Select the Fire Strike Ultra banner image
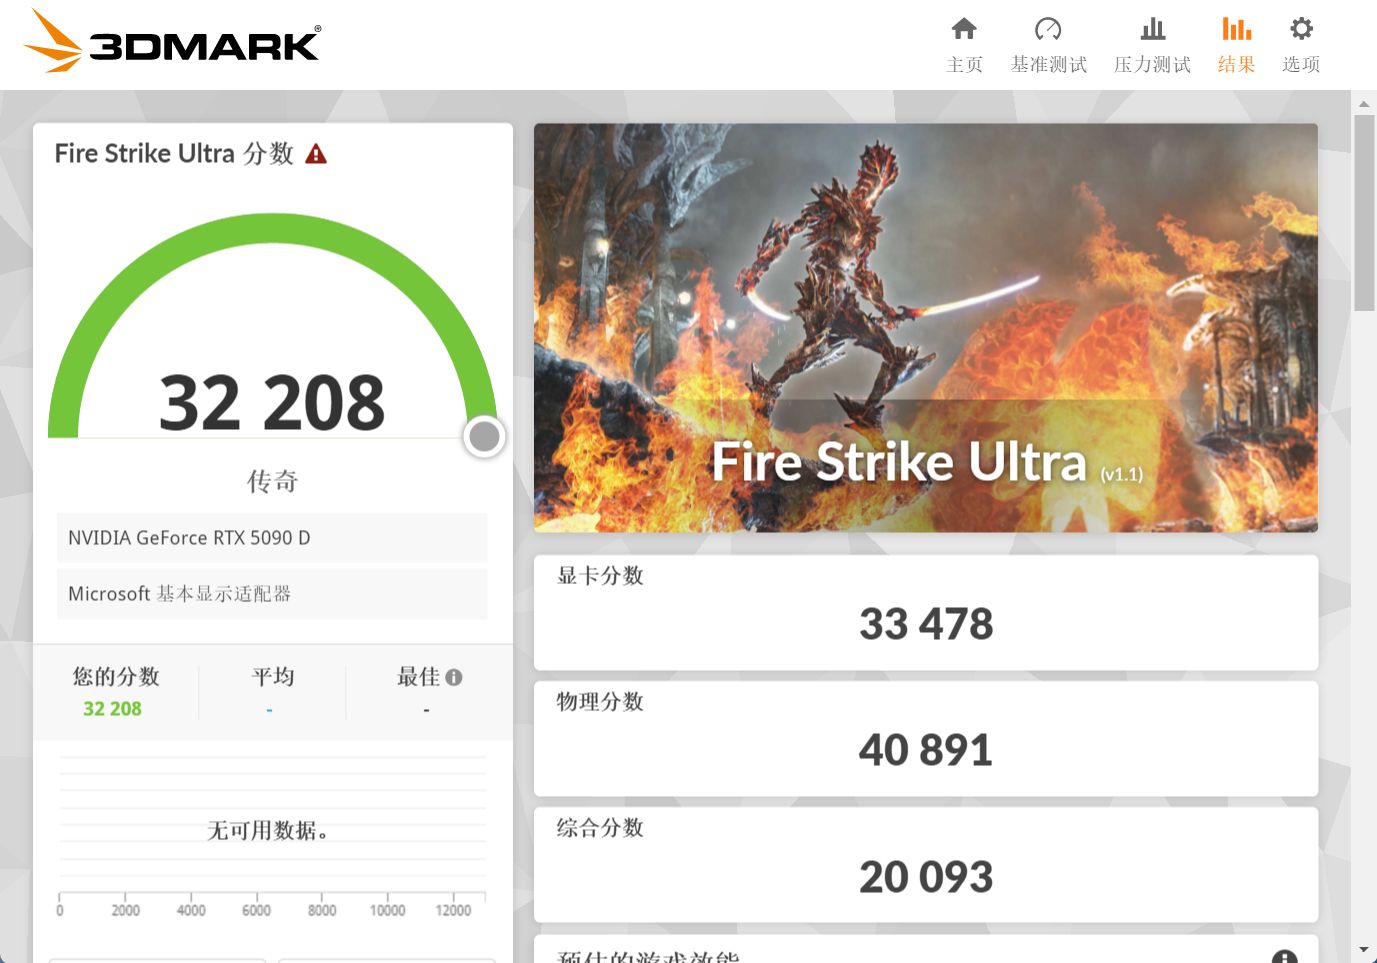The height and width of the screenshot is (963, 1377). click(x=926, y=328)
